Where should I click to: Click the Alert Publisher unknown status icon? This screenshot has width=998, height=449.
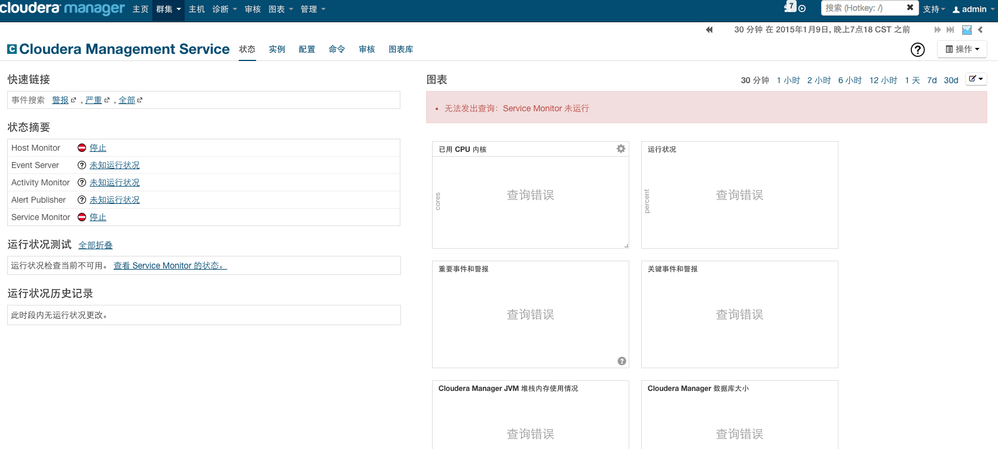81,200
